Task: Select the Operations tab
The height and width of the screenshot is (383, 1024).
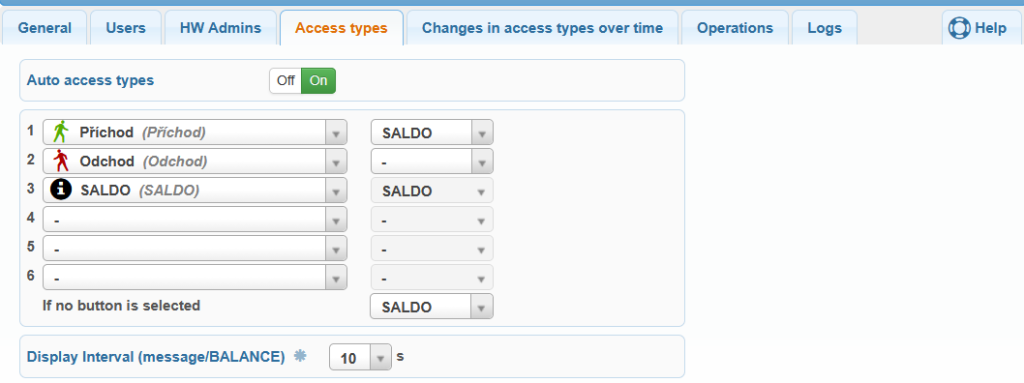Action: point(735,28)
